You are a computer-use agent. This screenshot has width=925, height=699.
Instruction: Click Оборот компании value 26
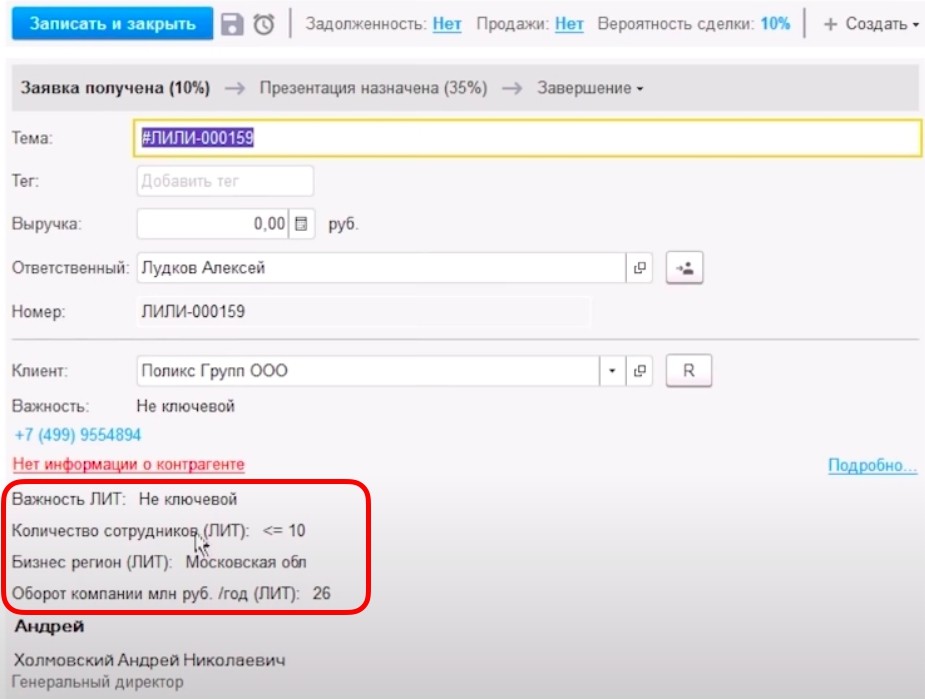[x=322, y=593]
